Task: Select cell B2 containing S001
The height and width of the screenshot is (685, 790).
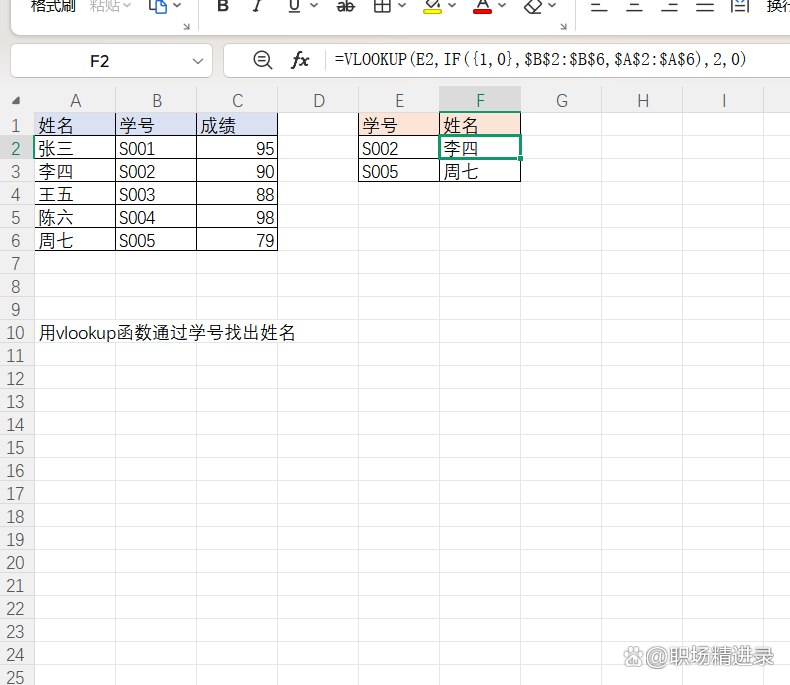Action: [x=156, y=148]
